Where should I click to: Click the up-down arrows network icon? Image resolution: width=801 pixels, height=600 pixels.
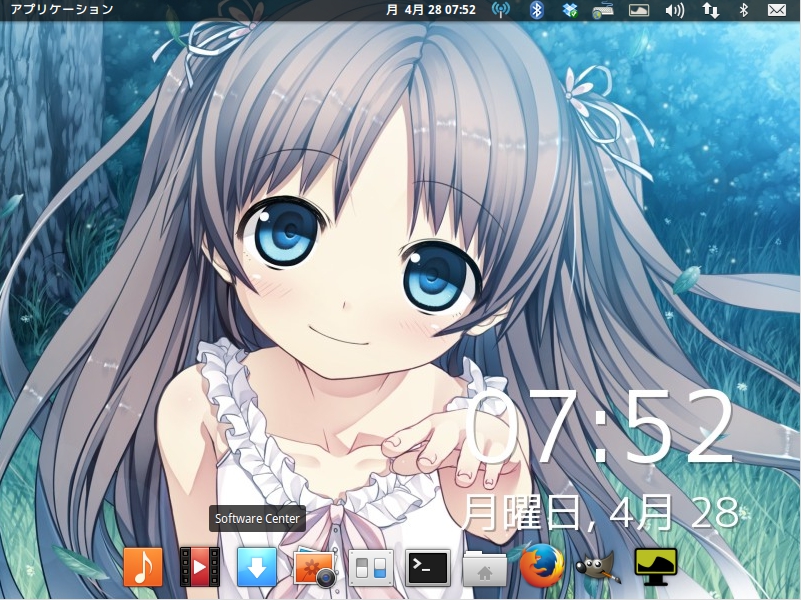point(710,10)
